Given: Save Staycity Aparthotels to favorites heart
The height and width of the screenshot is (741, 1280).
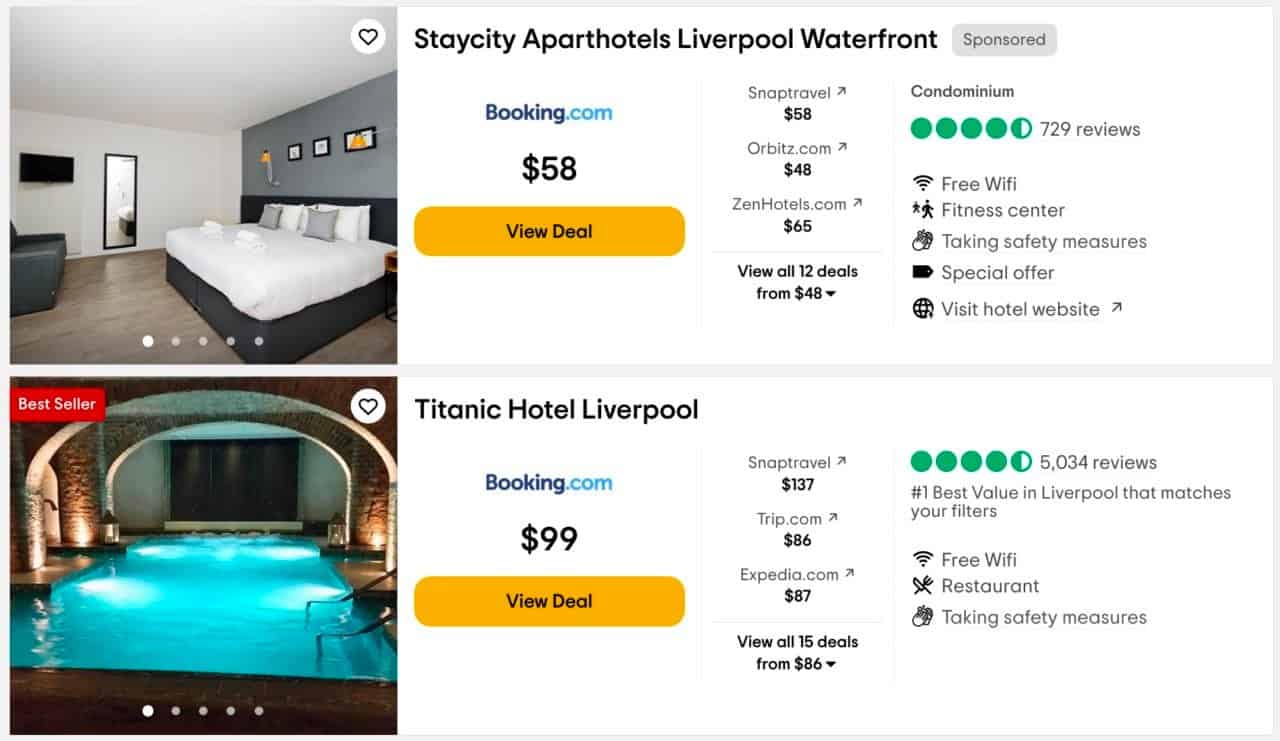Looking at the screenshot, I should 368,37.
